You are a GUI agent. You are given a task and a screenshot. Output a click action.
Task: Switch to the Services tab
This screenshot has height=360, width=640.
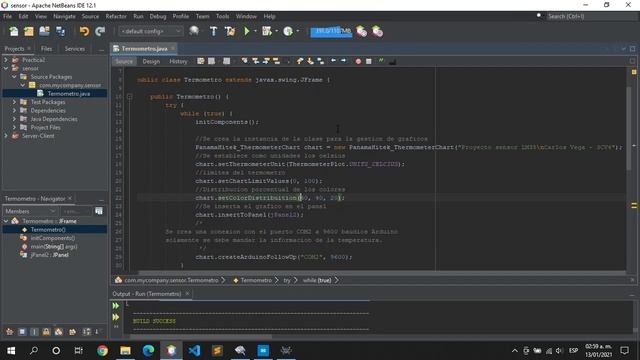(75, 49)
